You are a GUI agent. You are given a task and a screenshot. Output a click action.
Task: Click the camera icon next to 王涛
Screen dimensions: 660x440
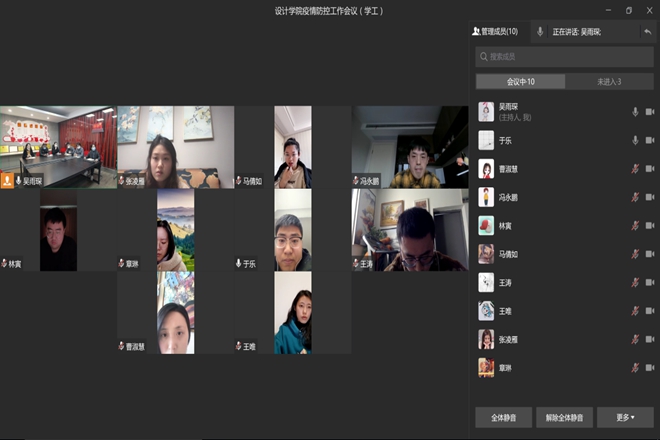(649, 283)
